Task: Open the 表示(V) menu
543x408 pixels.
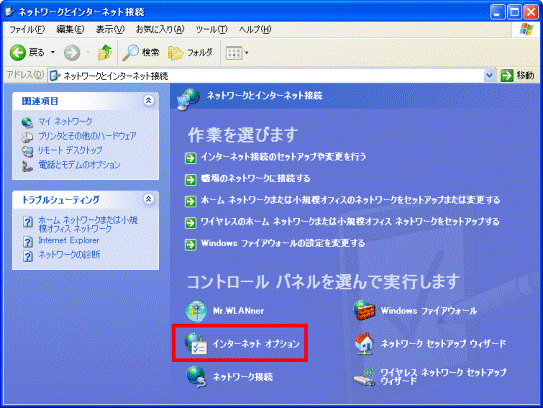Action: 110,29
